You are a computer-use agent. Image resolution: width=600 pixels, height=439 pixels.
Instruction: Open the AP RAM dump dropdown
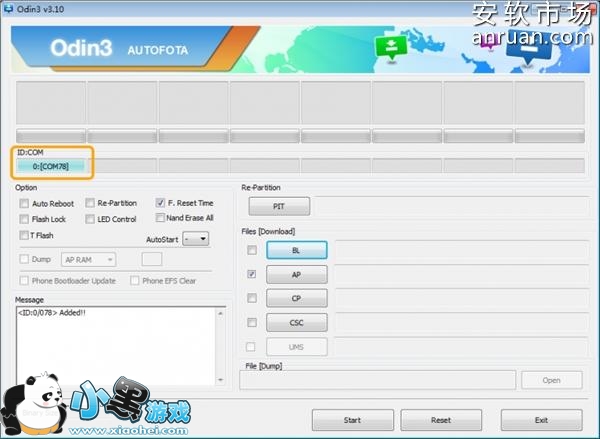click(88, 259)
